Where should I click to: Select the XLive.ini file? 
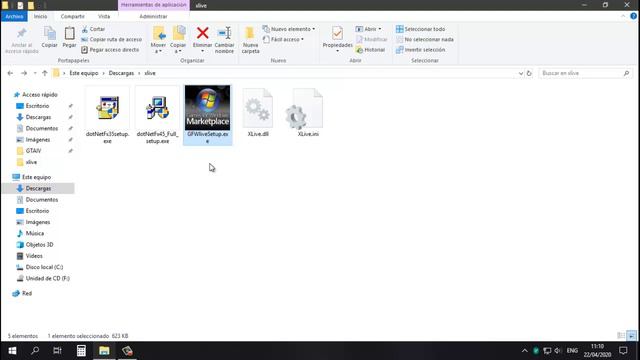click(308, 113)
